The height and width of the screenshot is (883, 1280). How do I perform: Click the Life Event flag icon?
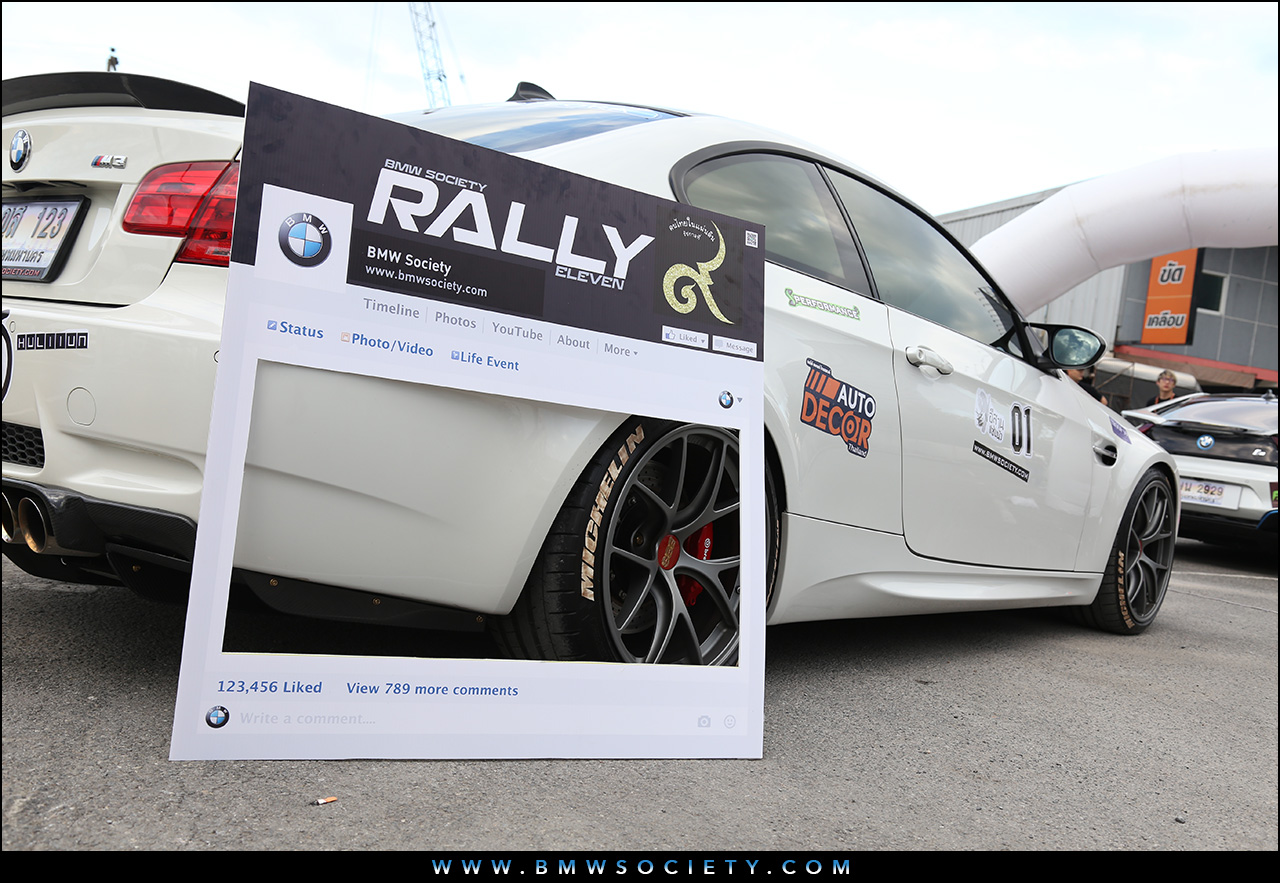(x=455, y=355)
